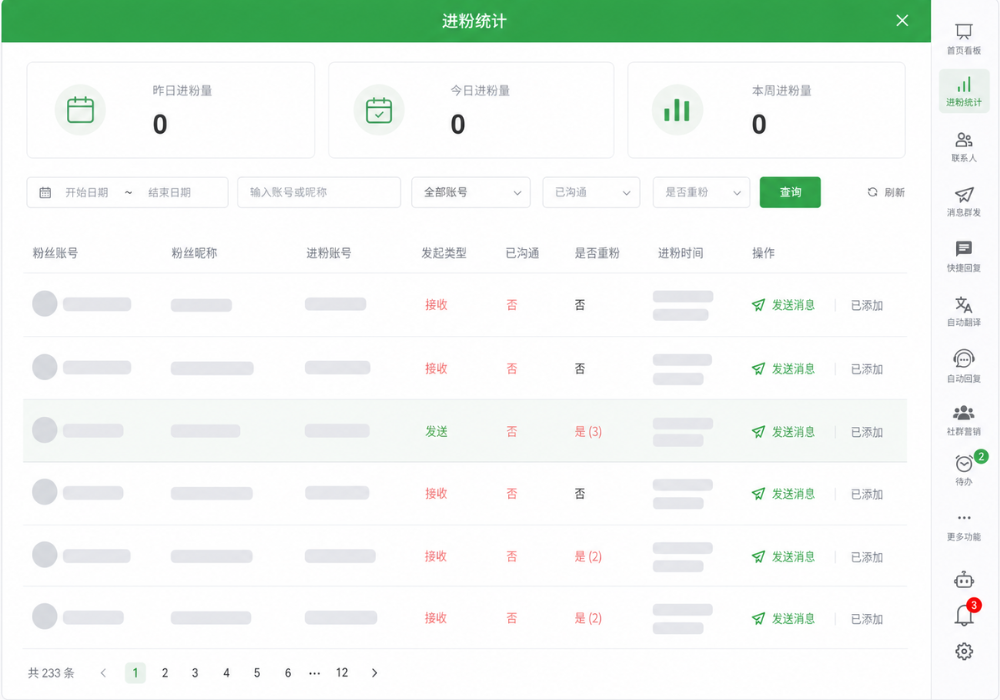
Task: Focus the 输入账号或昵称 search input
Action: 319,193
